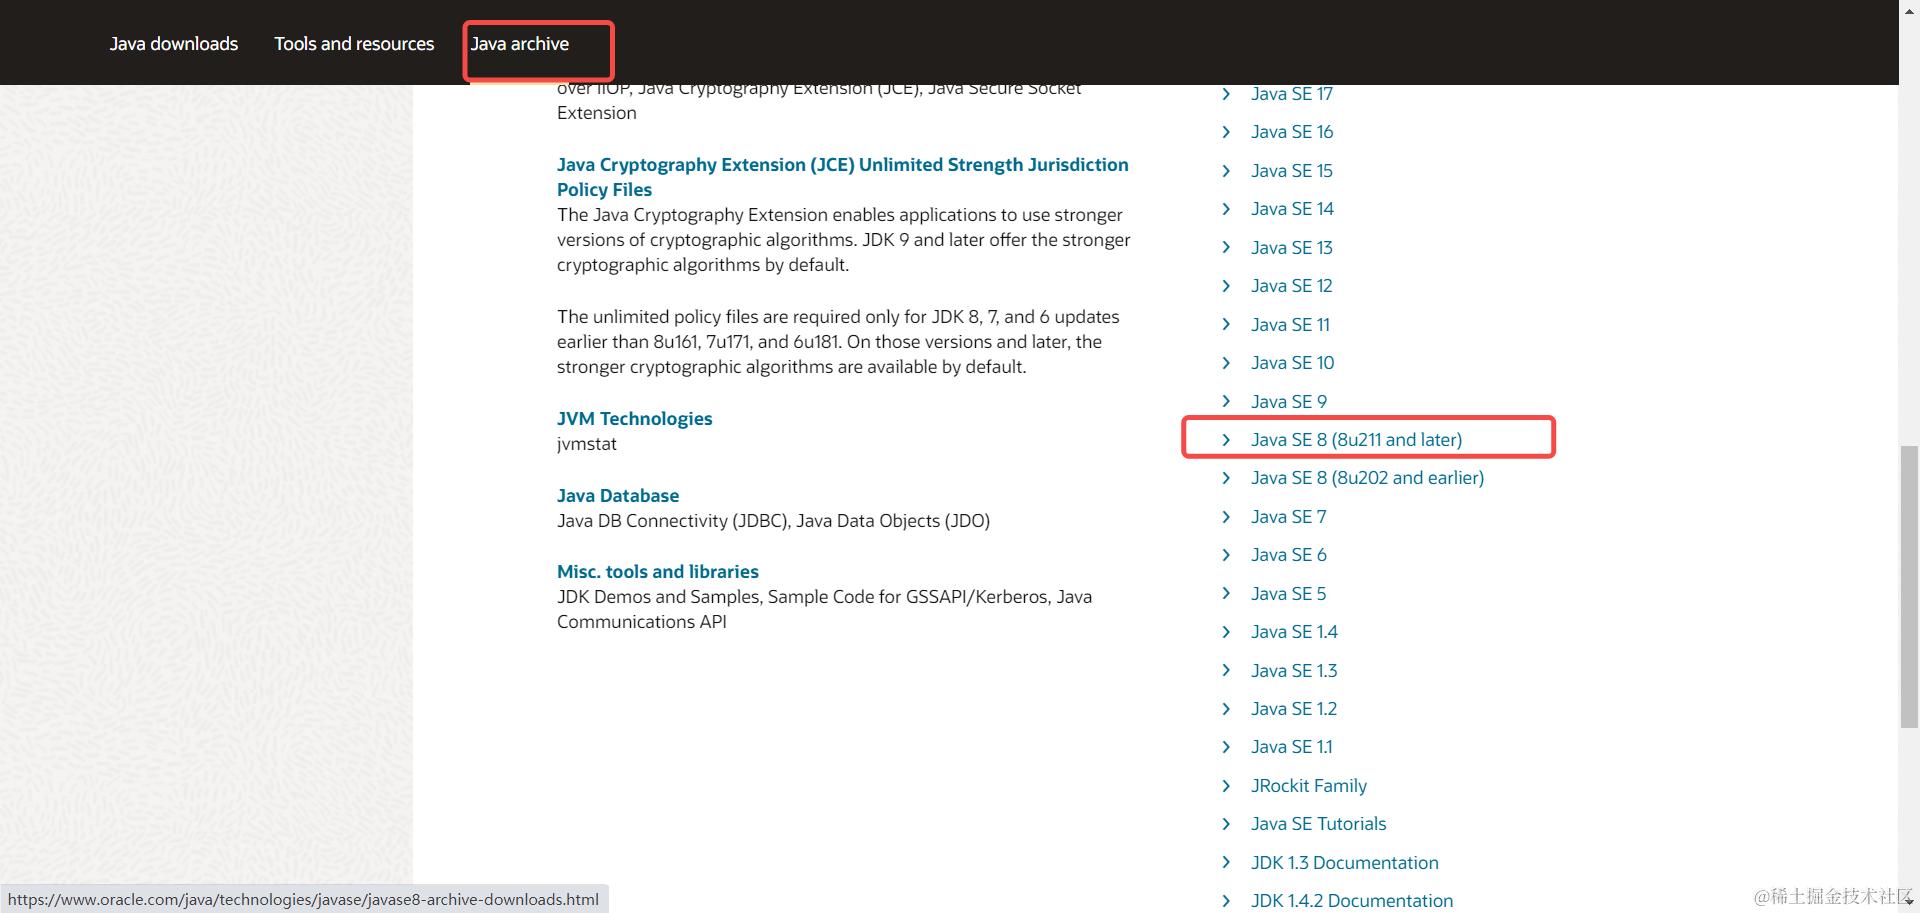Open the Java SE 10 archive link
The image size is (1920, 913).
(x=1292, y=363)
